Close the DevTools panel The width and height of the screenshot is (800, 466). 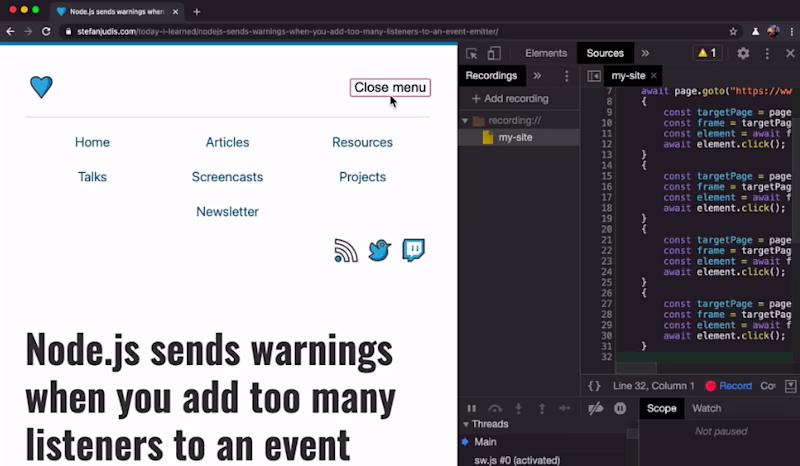coord(790,53)
